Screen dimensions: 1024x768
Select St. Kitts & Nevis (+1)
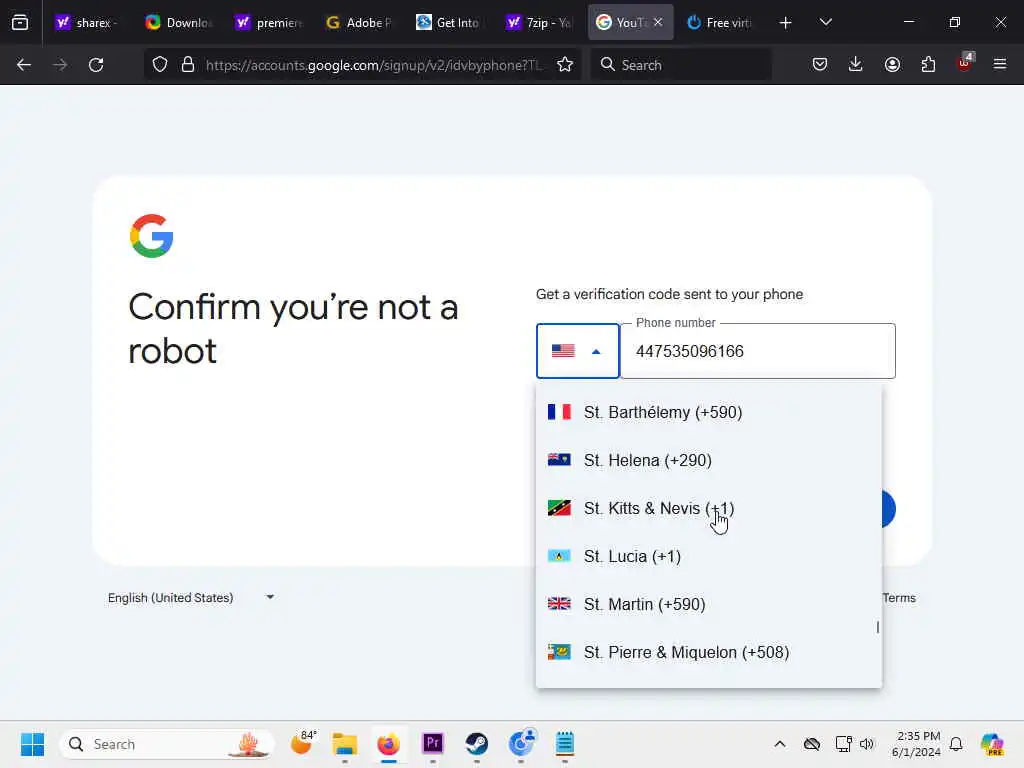click(x=709, y=508)
